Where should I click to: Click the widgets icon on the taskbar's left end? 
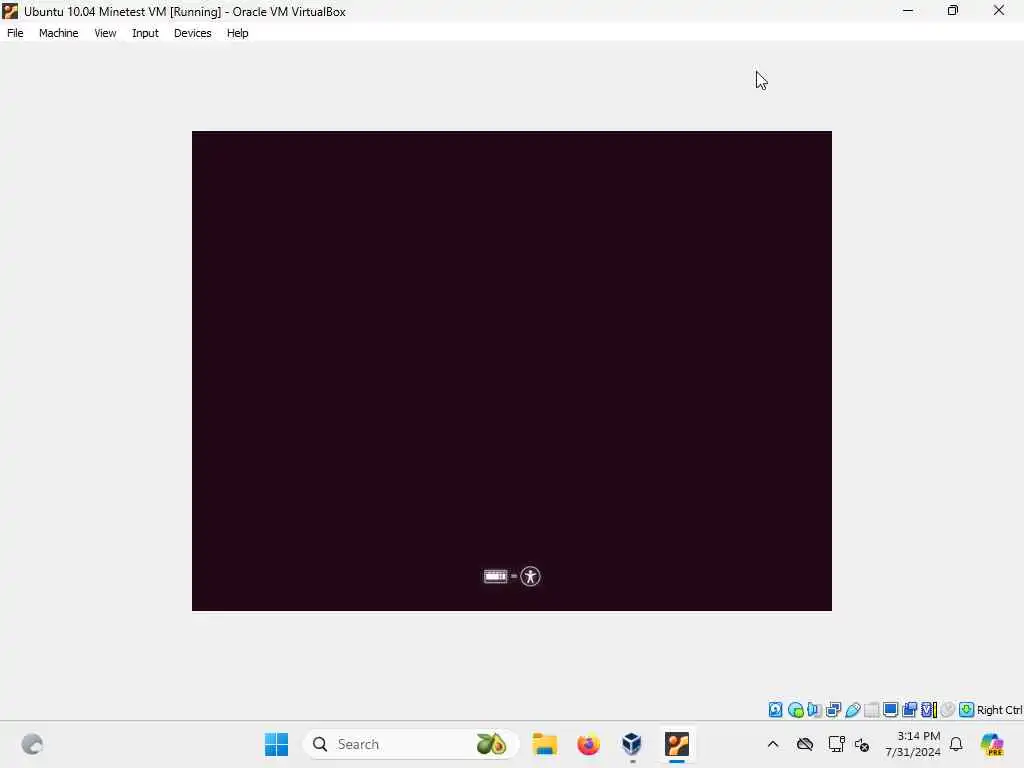click(x=32, y=744)
